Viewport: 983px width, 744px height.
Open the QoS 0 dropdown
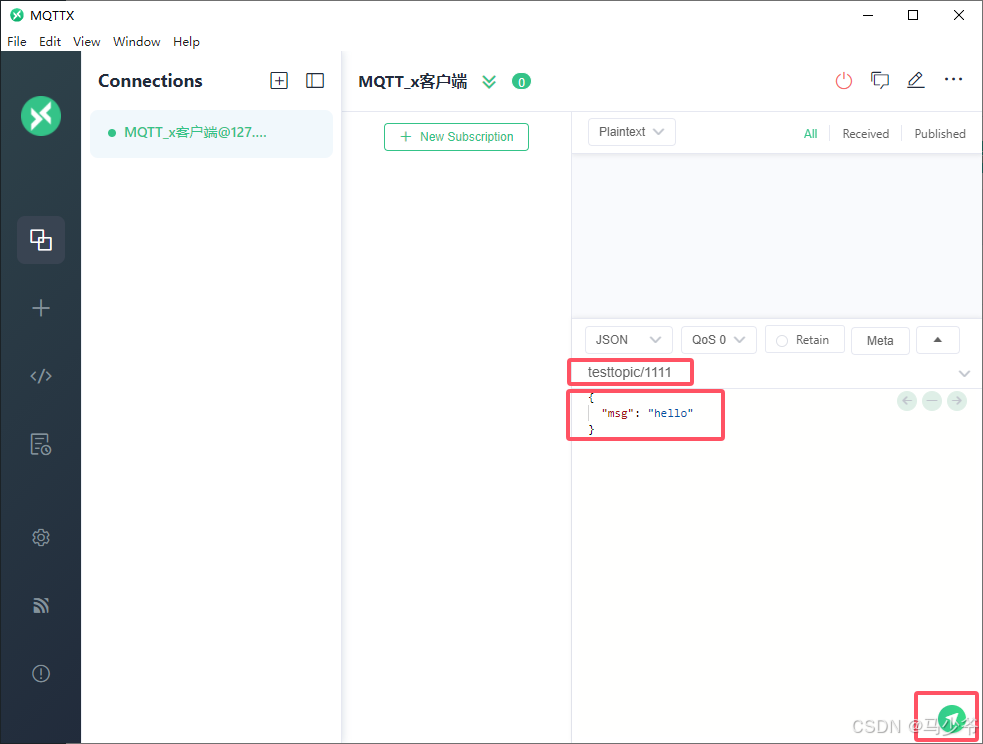click(718, 340)
